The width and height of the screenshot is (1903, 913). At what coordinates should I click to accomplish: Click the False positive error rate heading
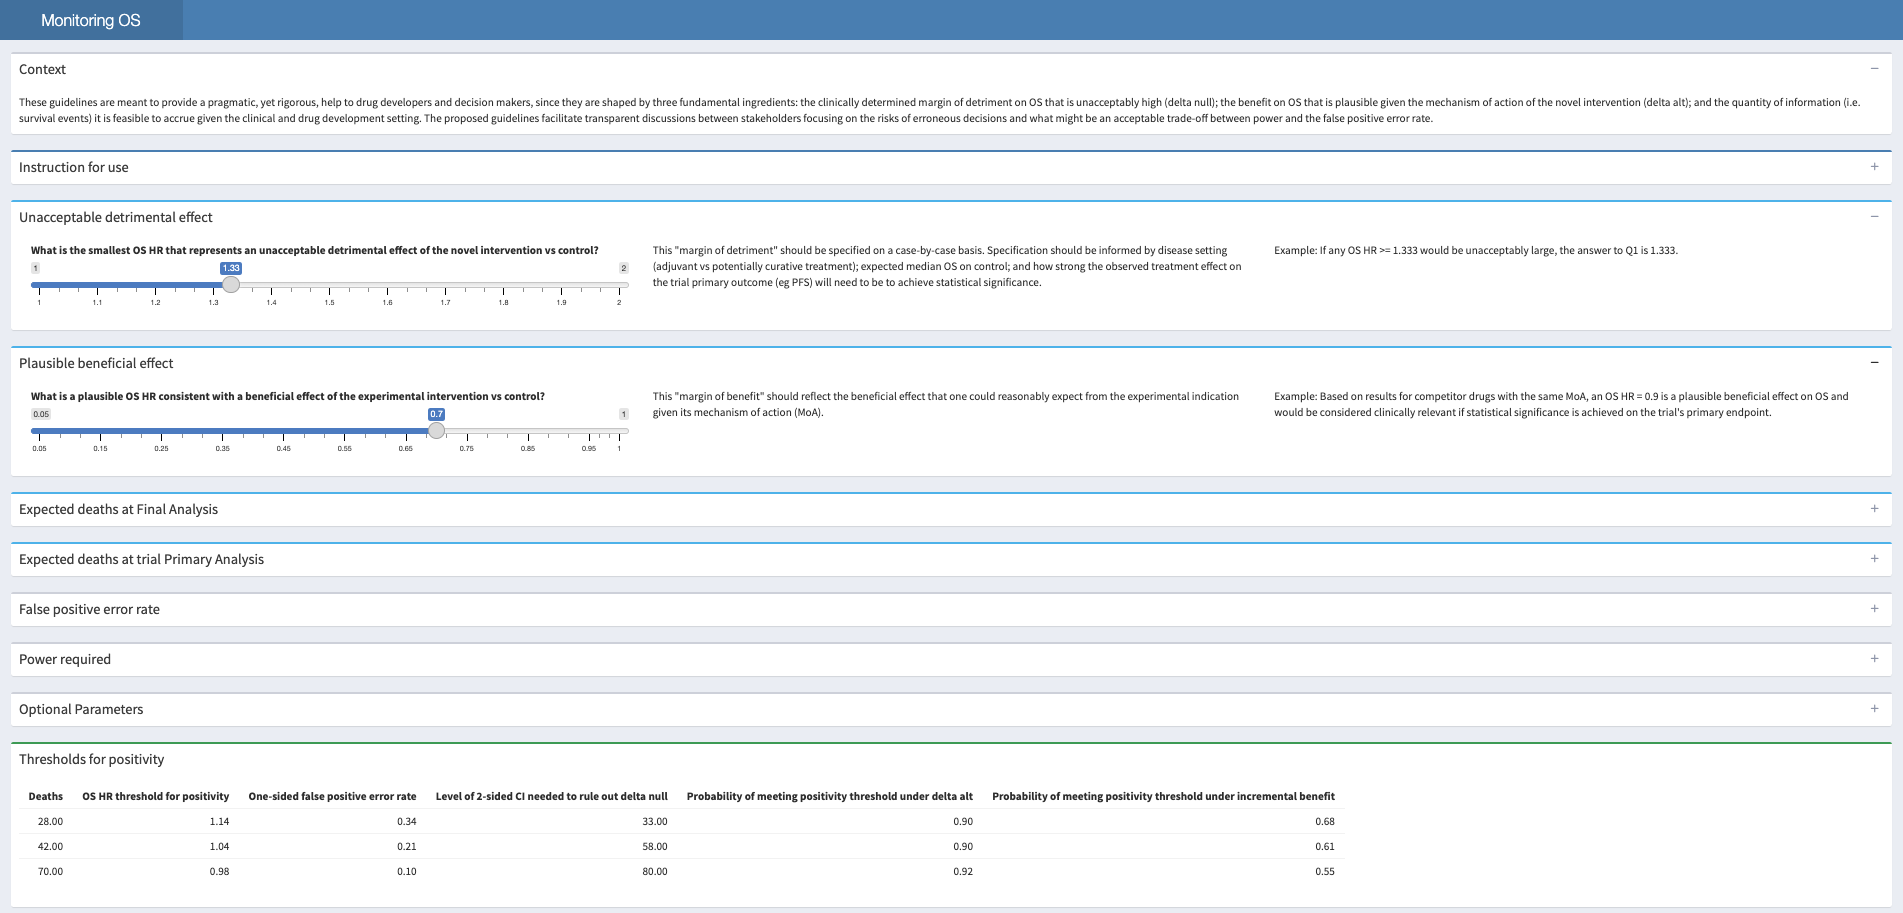click(89, 609)
